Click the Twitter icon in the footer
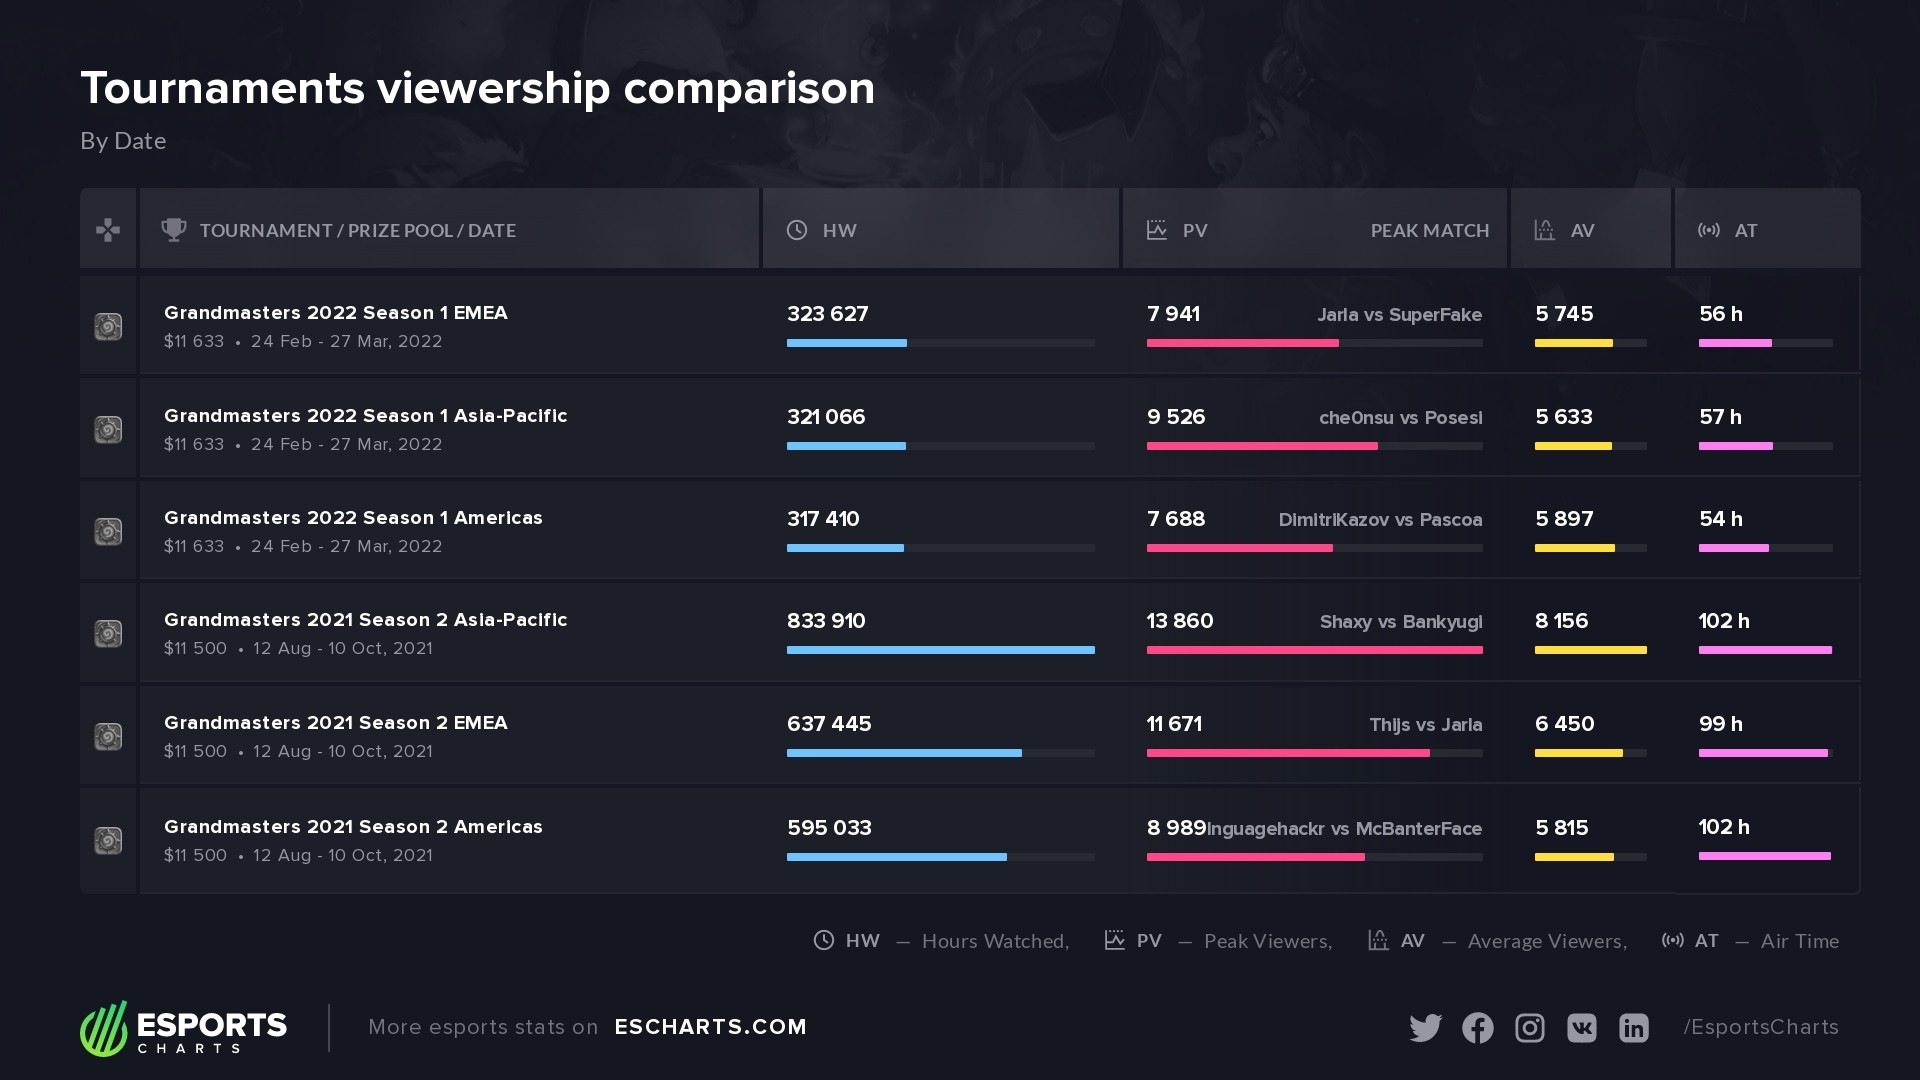 [1425, 1028]
